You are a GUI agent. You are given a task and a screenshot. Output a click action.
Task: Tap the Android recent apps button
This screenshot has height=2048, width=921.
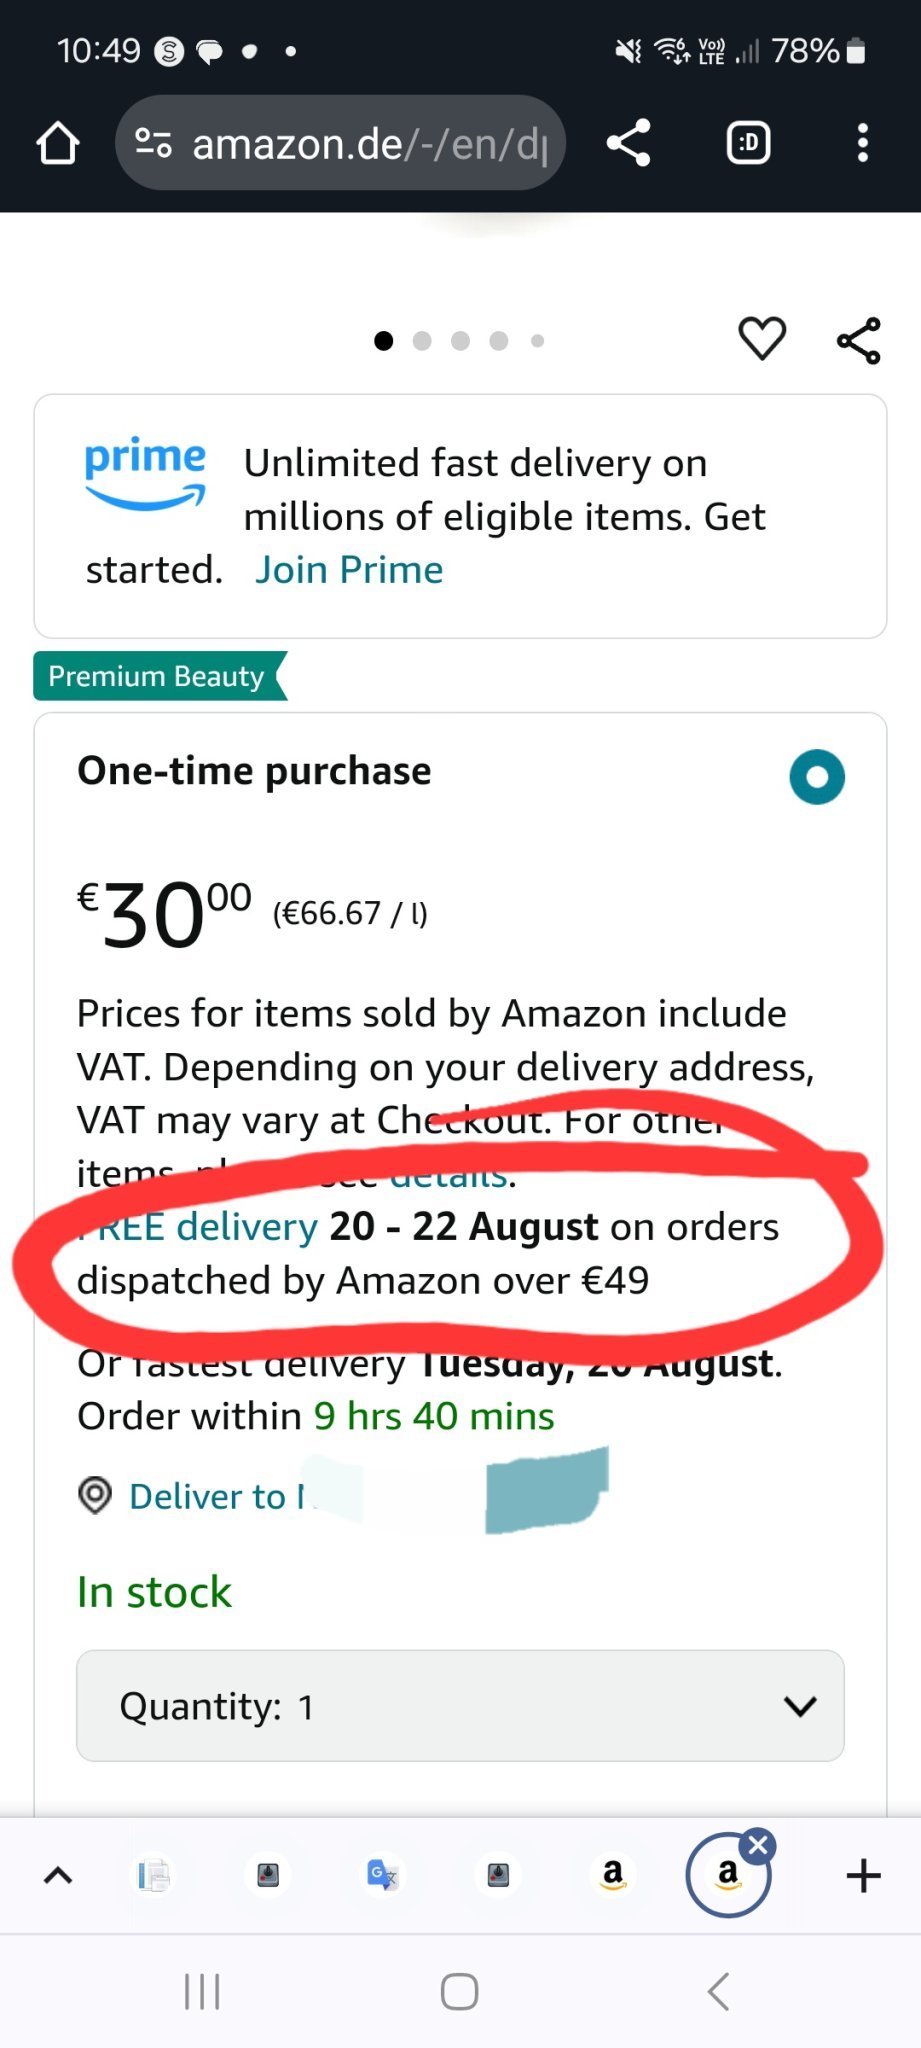[202, 1991]
